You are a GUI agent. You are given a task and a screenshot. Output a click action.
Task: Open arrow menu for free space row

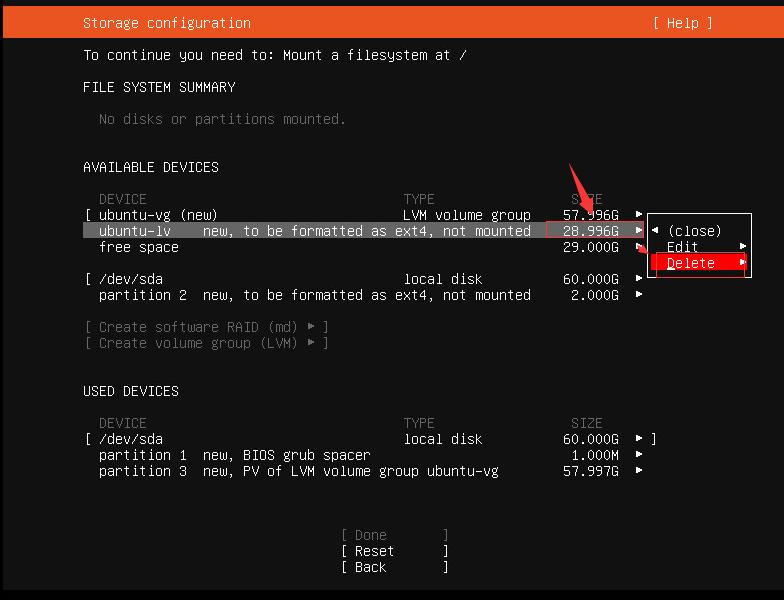(x=639, y=247)
